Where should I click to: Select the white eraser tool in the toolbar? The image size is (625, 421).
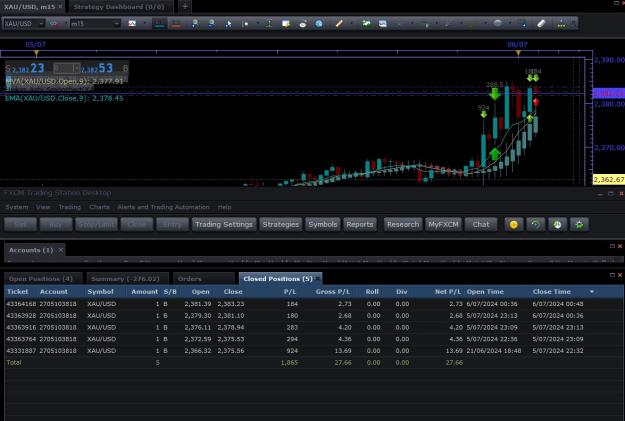coord(541,24)
